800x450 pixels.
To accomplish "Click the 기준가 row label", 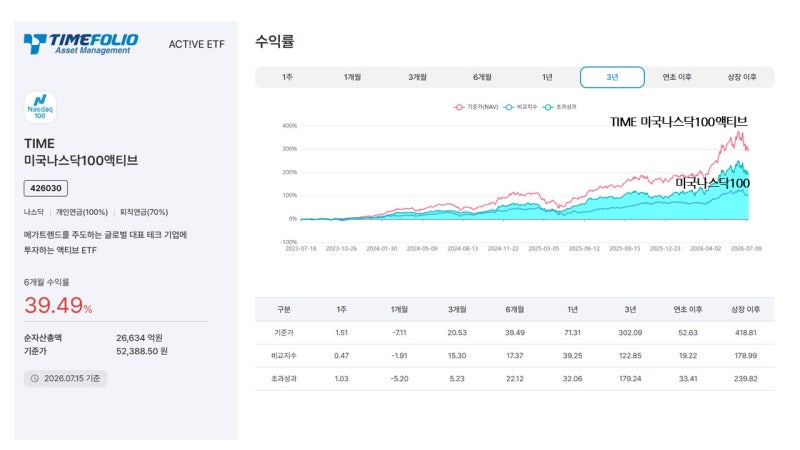I will pos(284,333).
